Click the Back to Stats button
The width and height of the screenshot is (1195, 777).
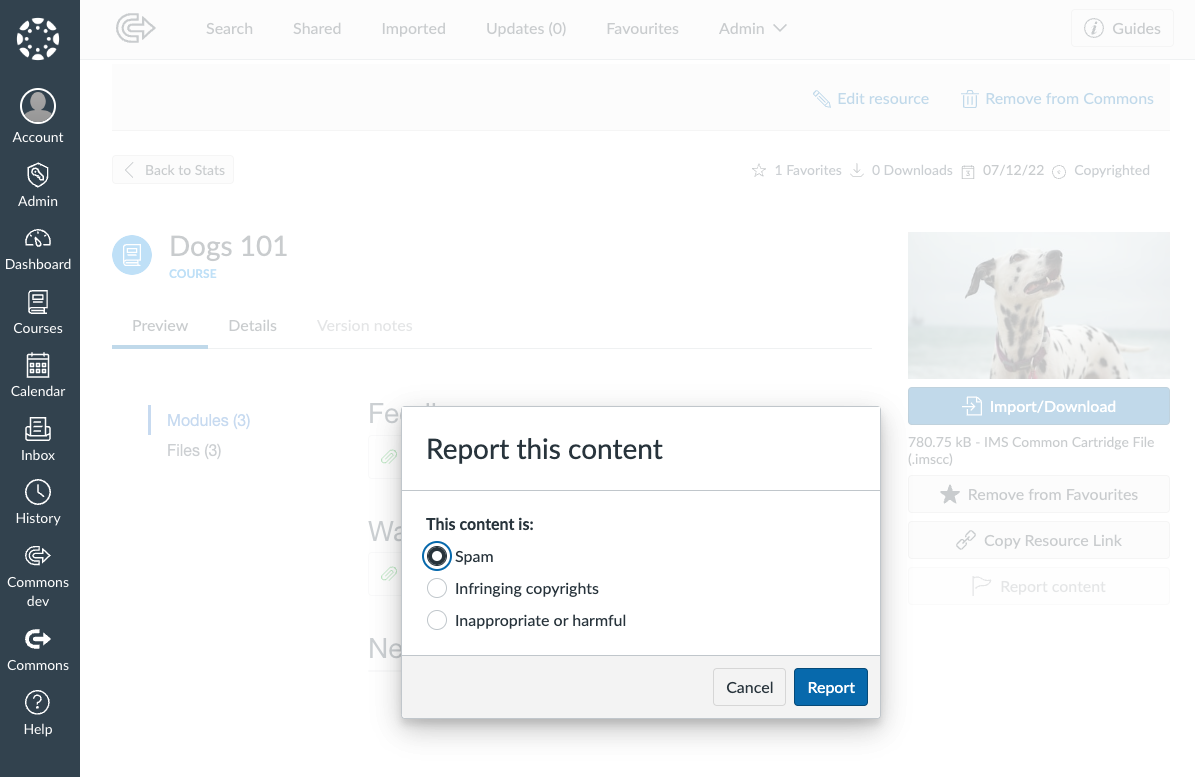click(173, 170)
